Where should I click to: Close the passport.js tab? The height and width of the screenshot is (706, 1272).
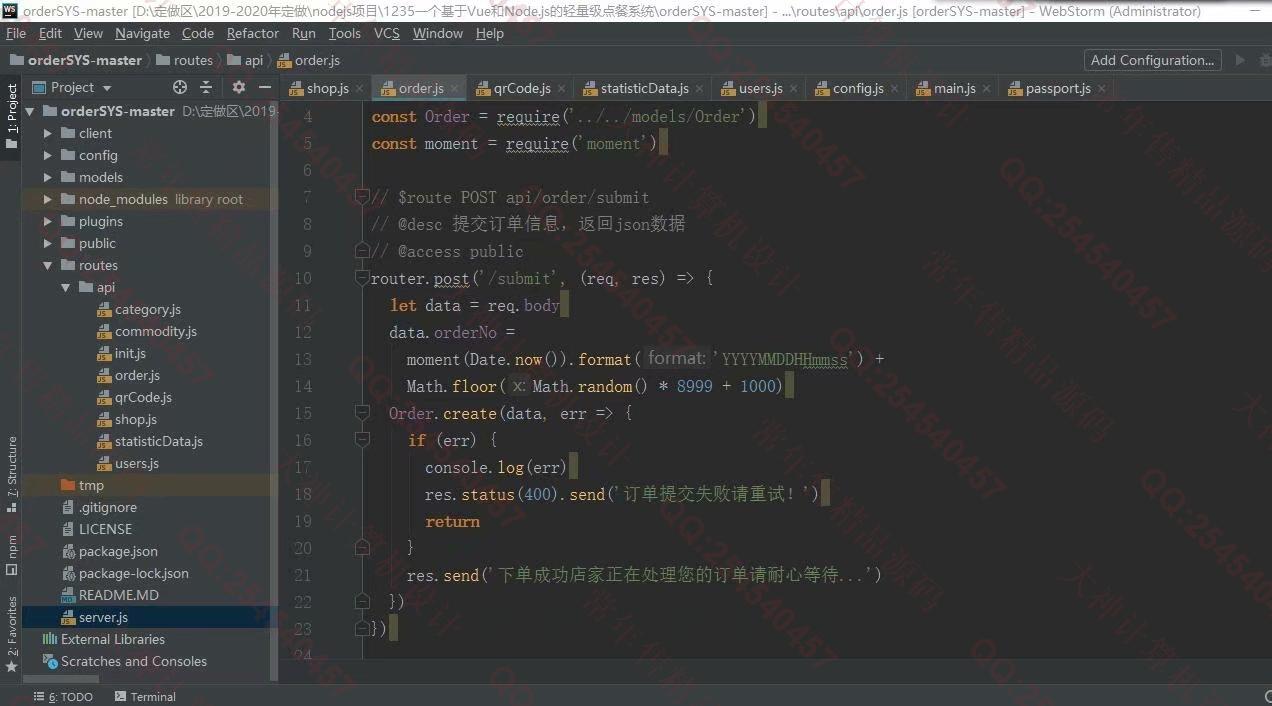[1101, 89]
